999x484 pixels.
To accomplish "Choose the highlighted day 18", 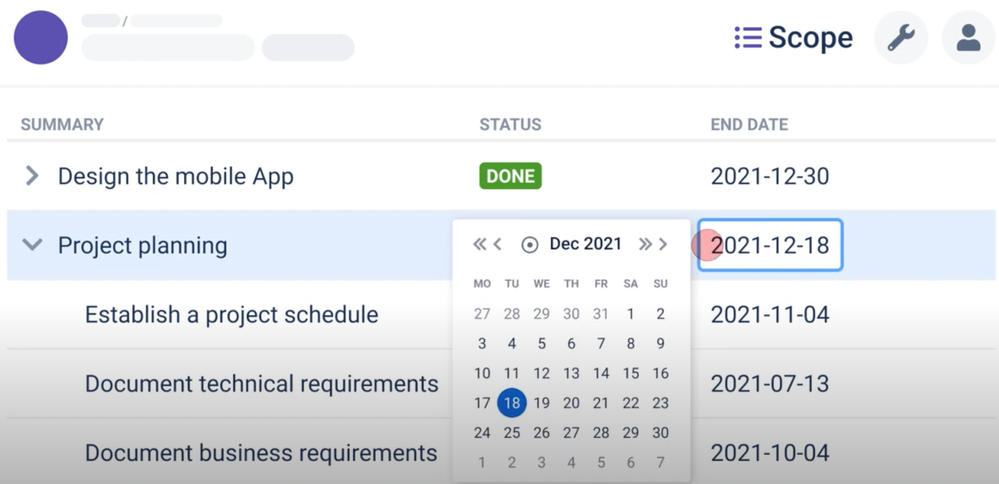I will (x=512, y=403).
